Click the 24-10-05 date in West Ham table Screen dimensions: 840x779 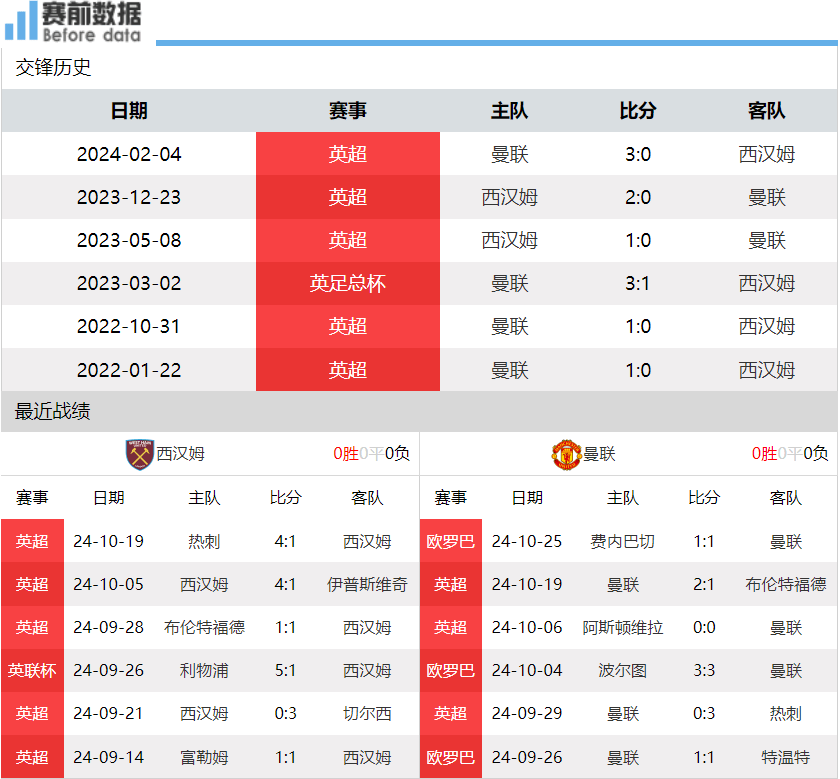pyautogui.click(x=109, y=584)
